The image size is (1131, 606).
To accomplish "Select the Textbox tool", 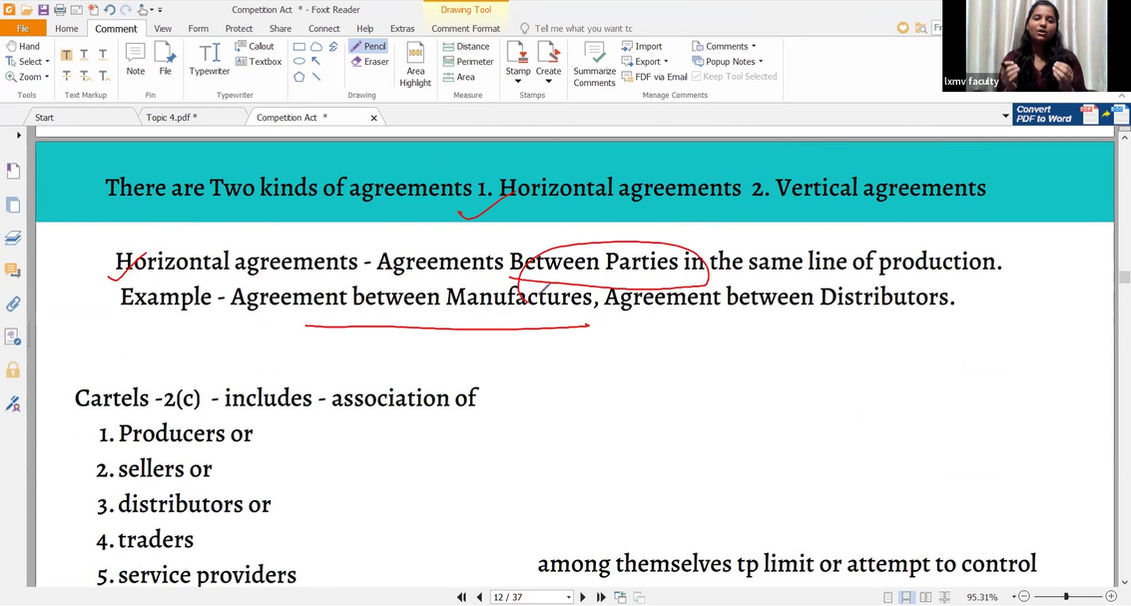I will point(258,61).
